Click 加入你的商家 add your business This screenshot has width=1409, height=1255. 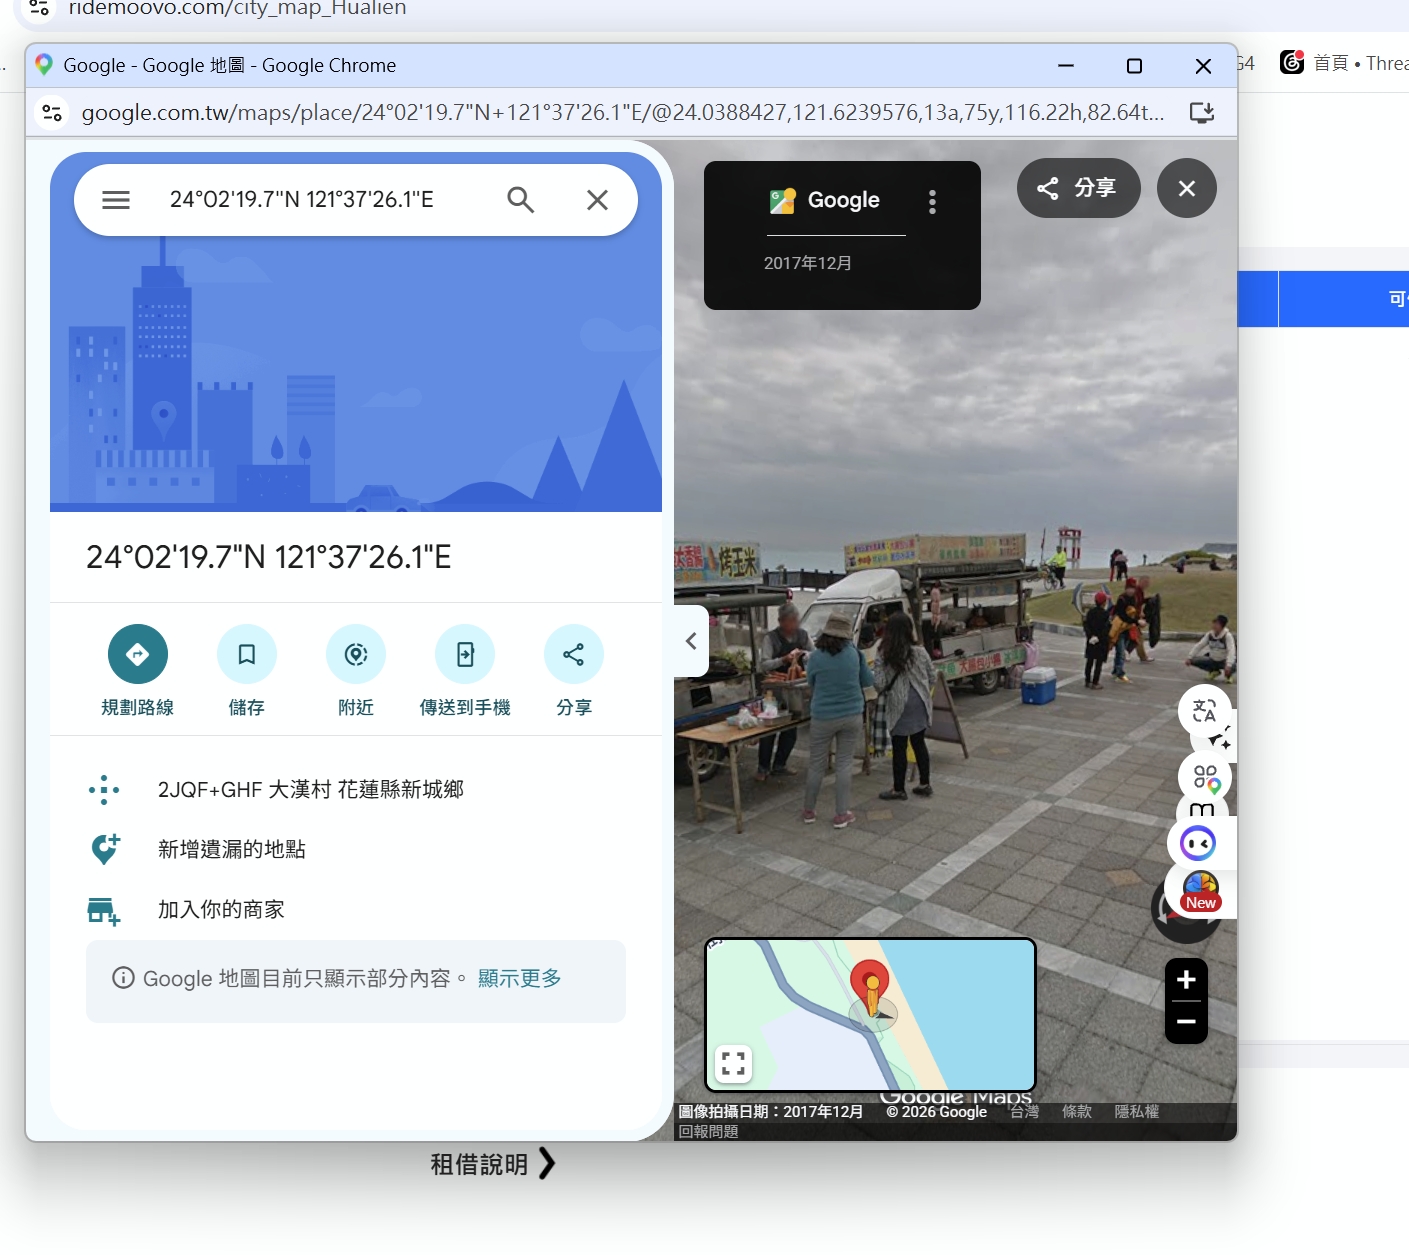(356, 910)
